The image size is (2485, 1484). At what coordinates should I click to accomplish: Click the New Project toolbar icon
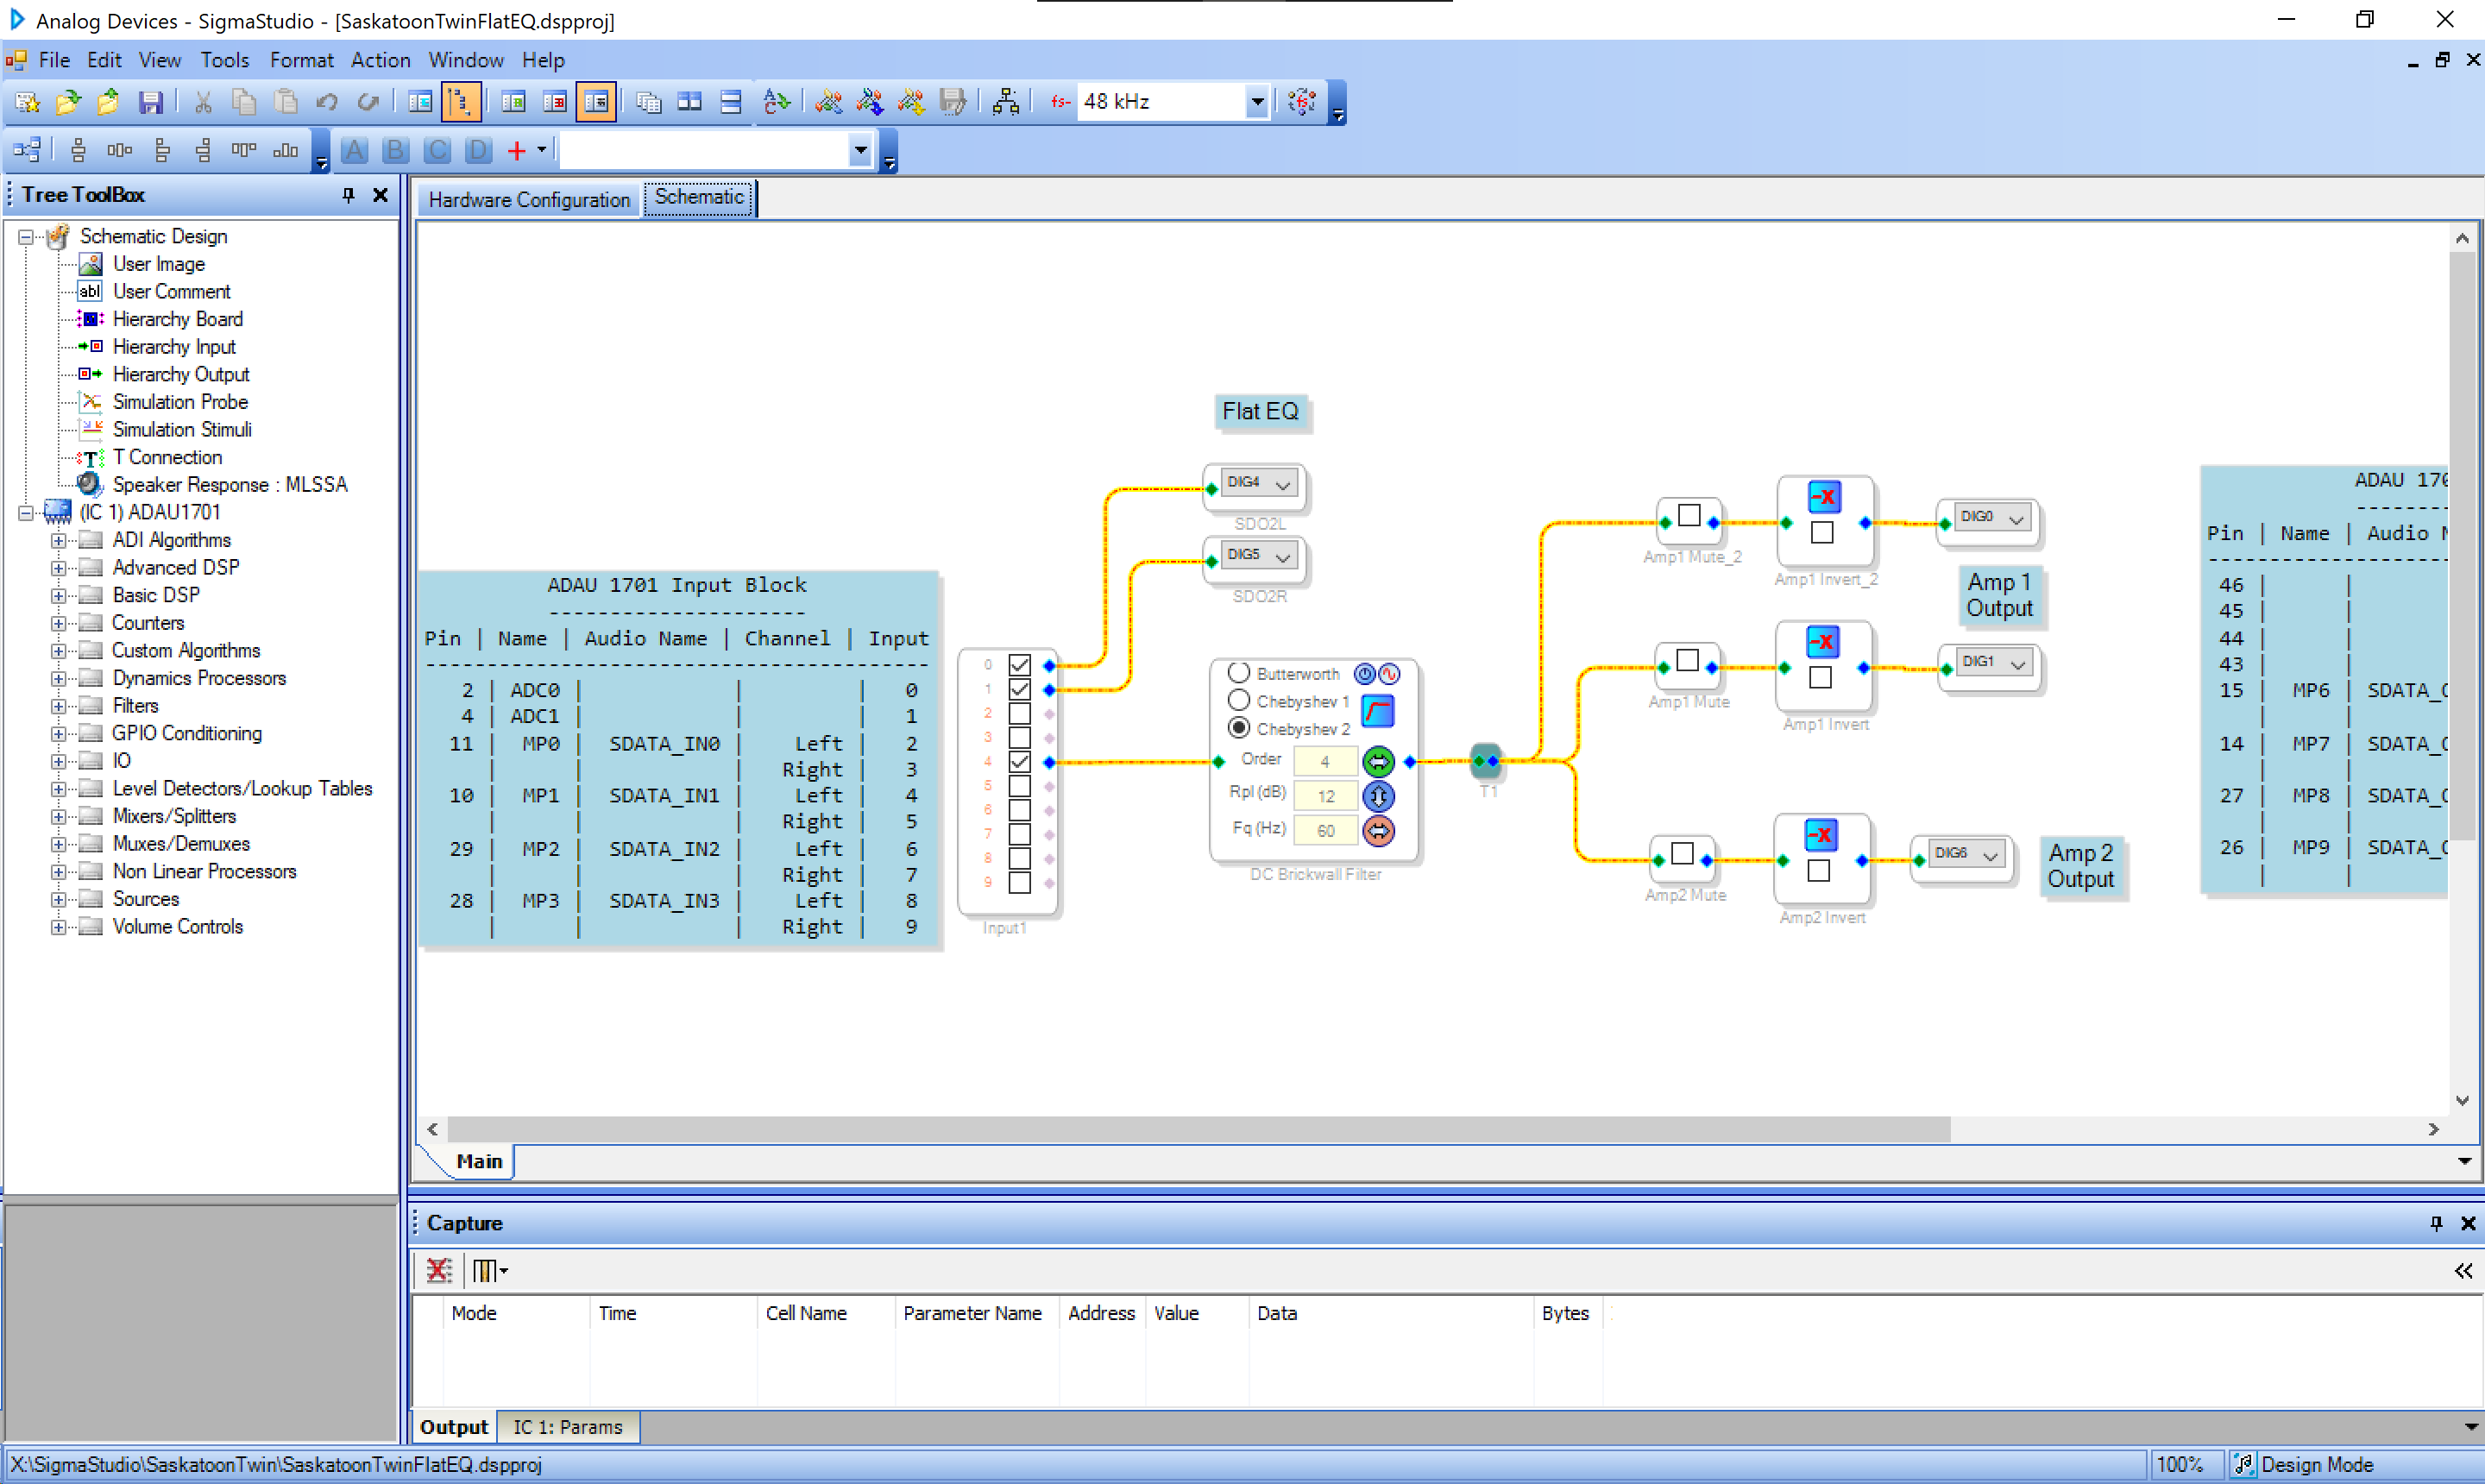(27, 102)
